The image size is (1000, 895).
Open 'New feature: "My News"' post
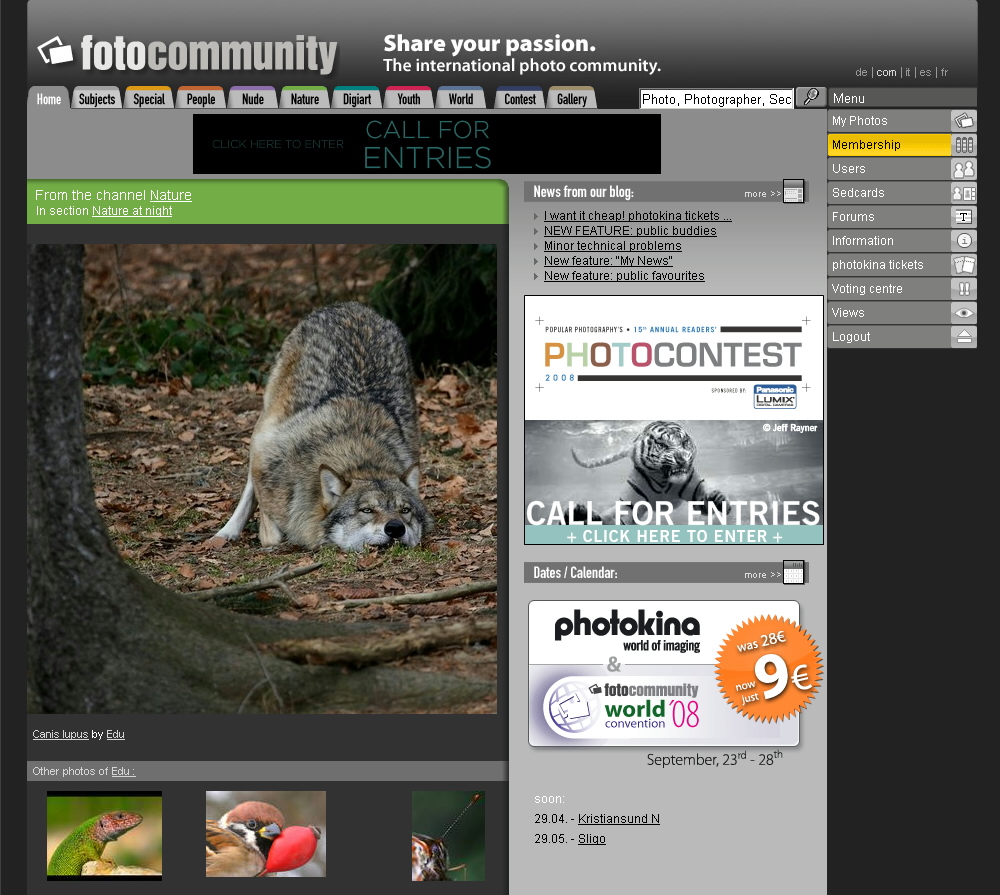coord(608,261)
